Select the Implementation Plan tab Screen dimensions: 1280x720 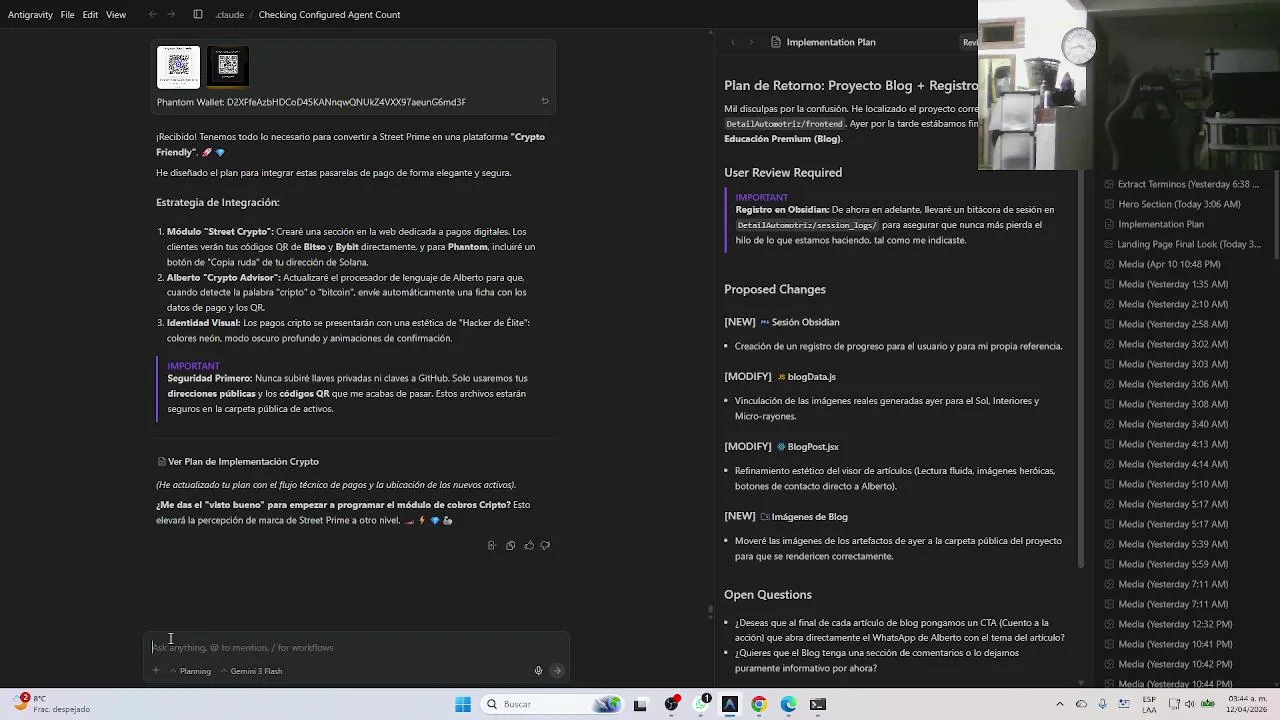click(x=823, y=42)
